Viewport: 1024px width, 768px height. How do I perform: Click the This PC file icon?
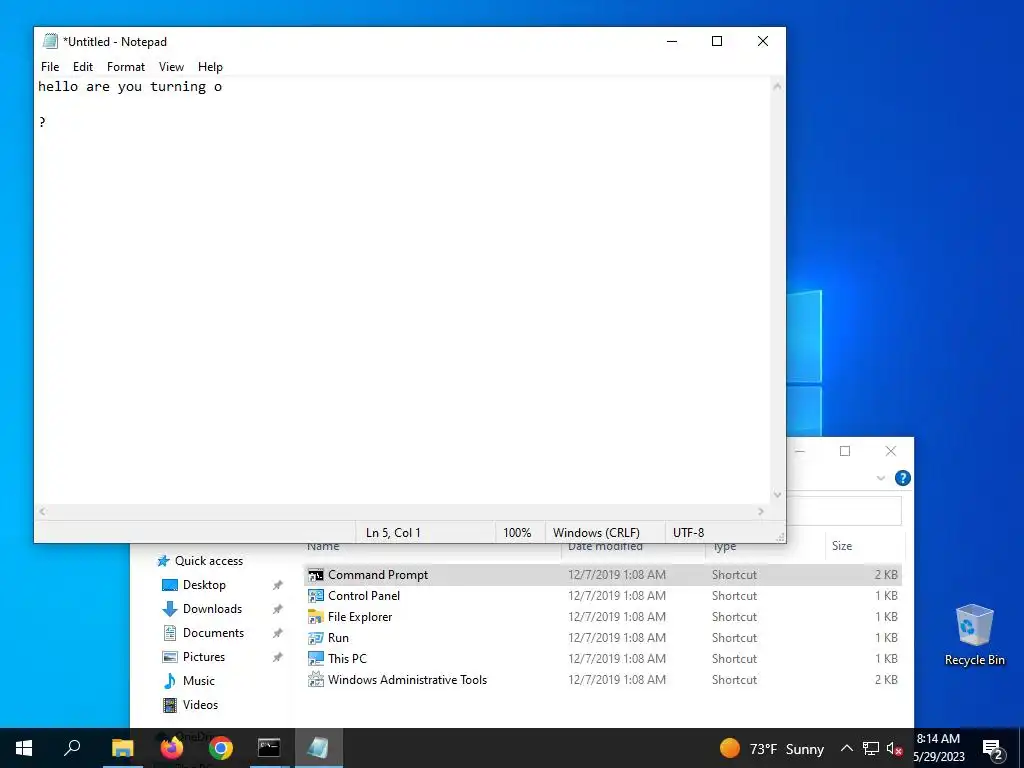coord(316,659)
